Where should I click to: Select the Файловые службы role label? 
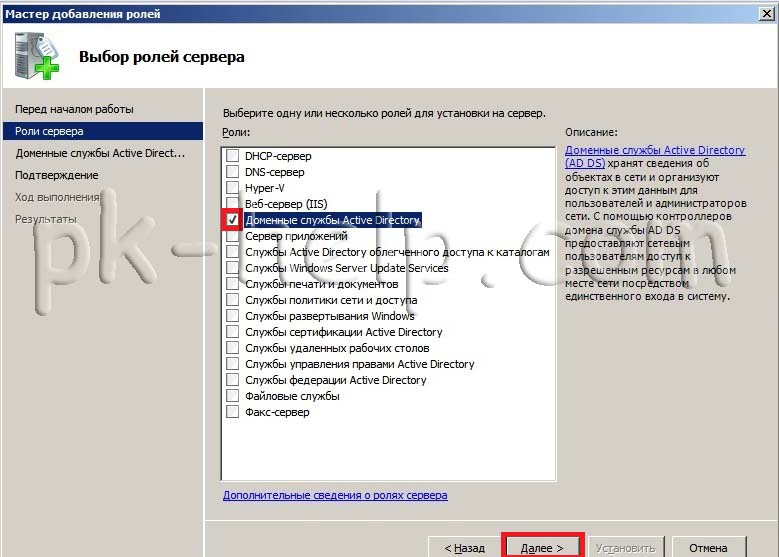(x=292, y=396)
